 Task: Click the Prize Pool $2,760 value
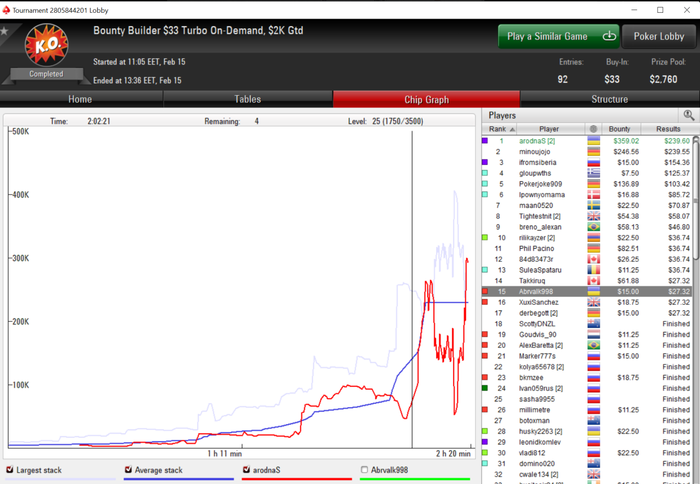point(663,79)
